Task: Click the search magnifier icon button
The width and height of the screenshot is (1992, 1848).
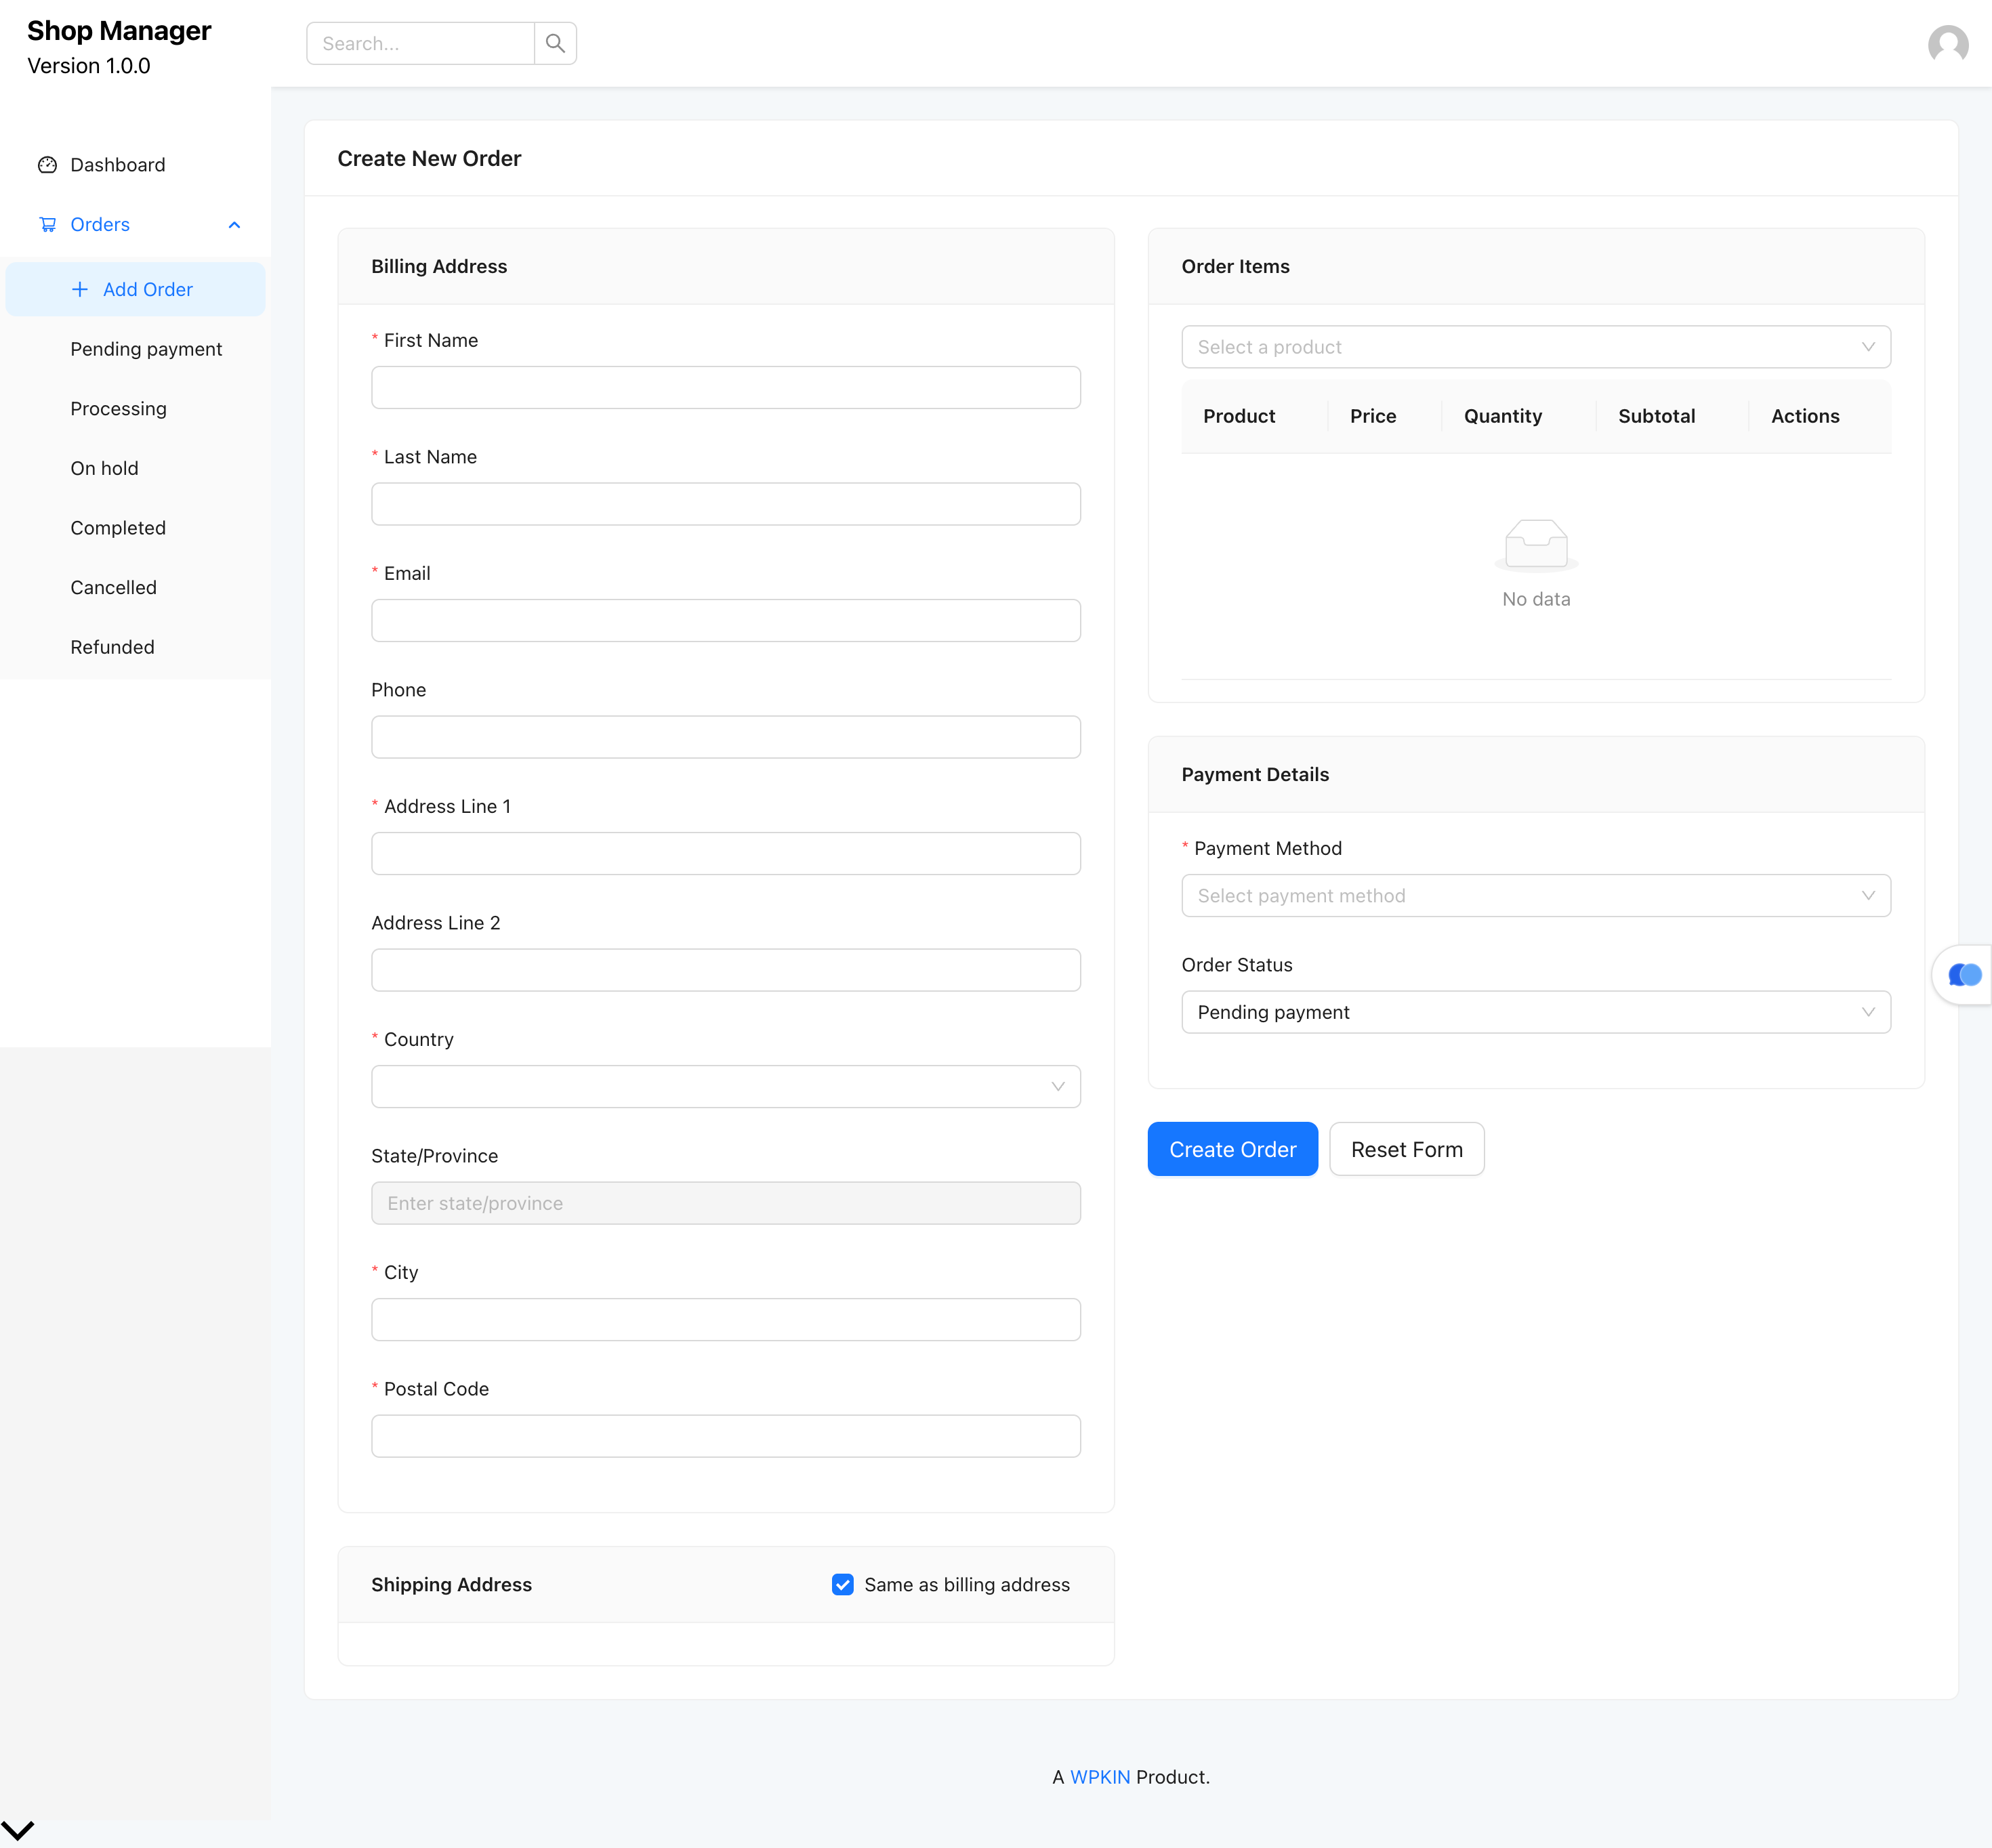Action: 555,43
